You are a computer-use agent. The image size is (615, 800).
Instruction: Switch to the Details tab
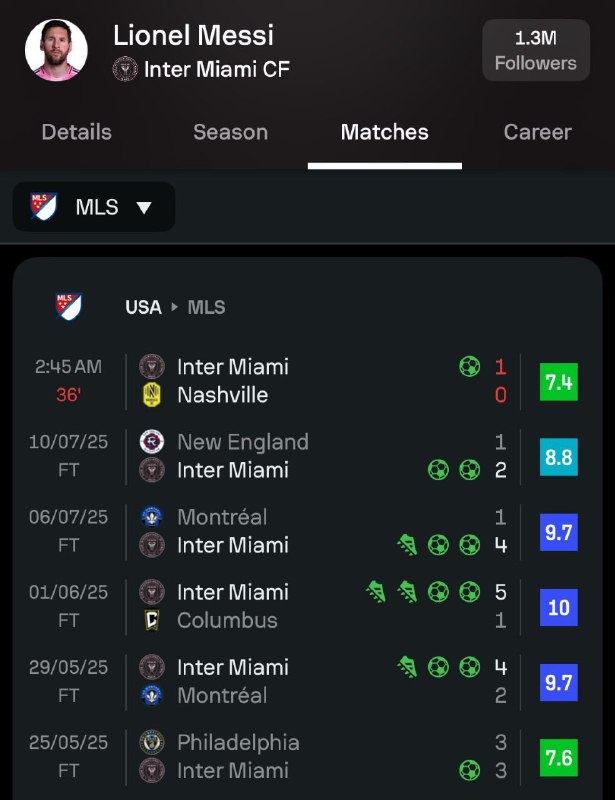(x=77, y=132)
